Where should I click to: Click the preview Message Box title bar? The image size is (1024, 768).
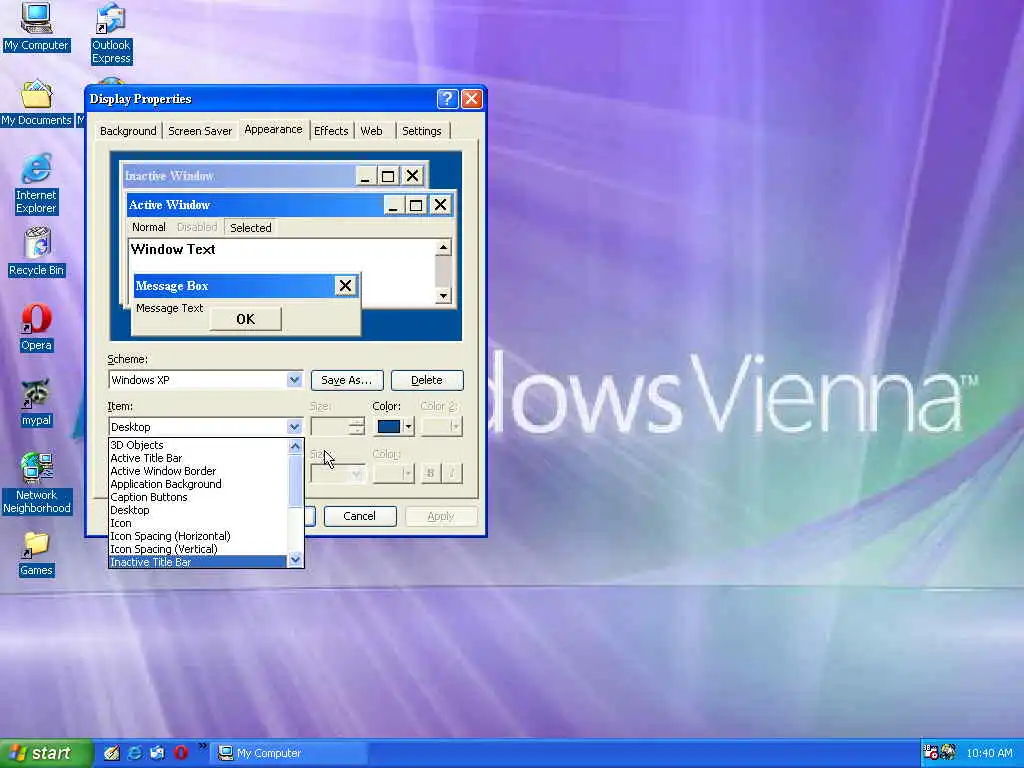(234, 285)
